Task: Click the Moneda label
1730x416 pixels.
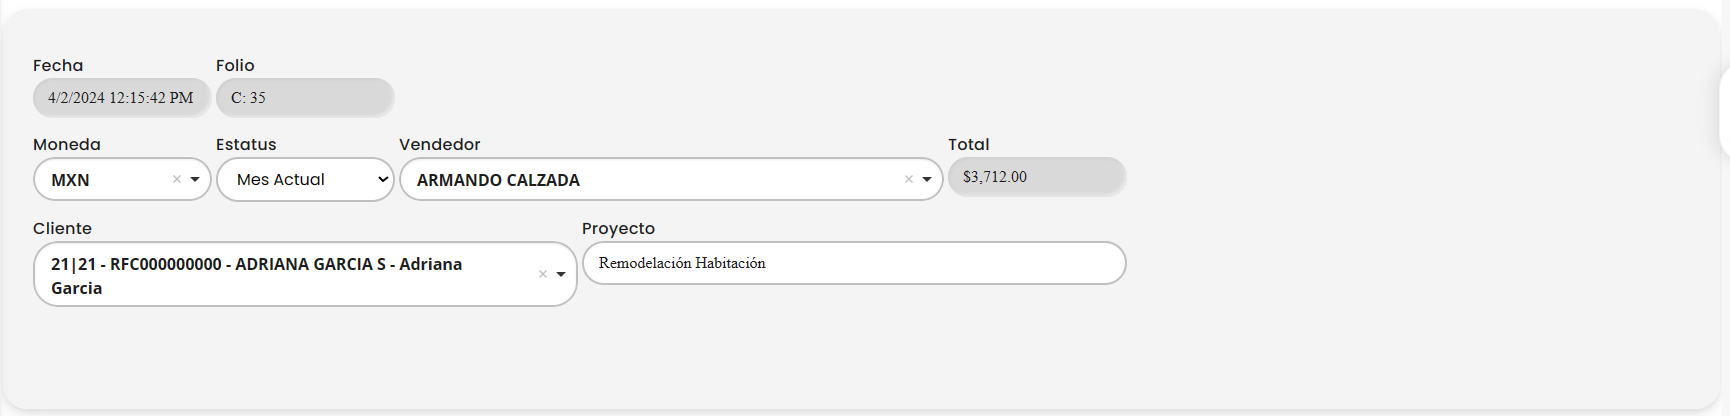Action: 67,145
